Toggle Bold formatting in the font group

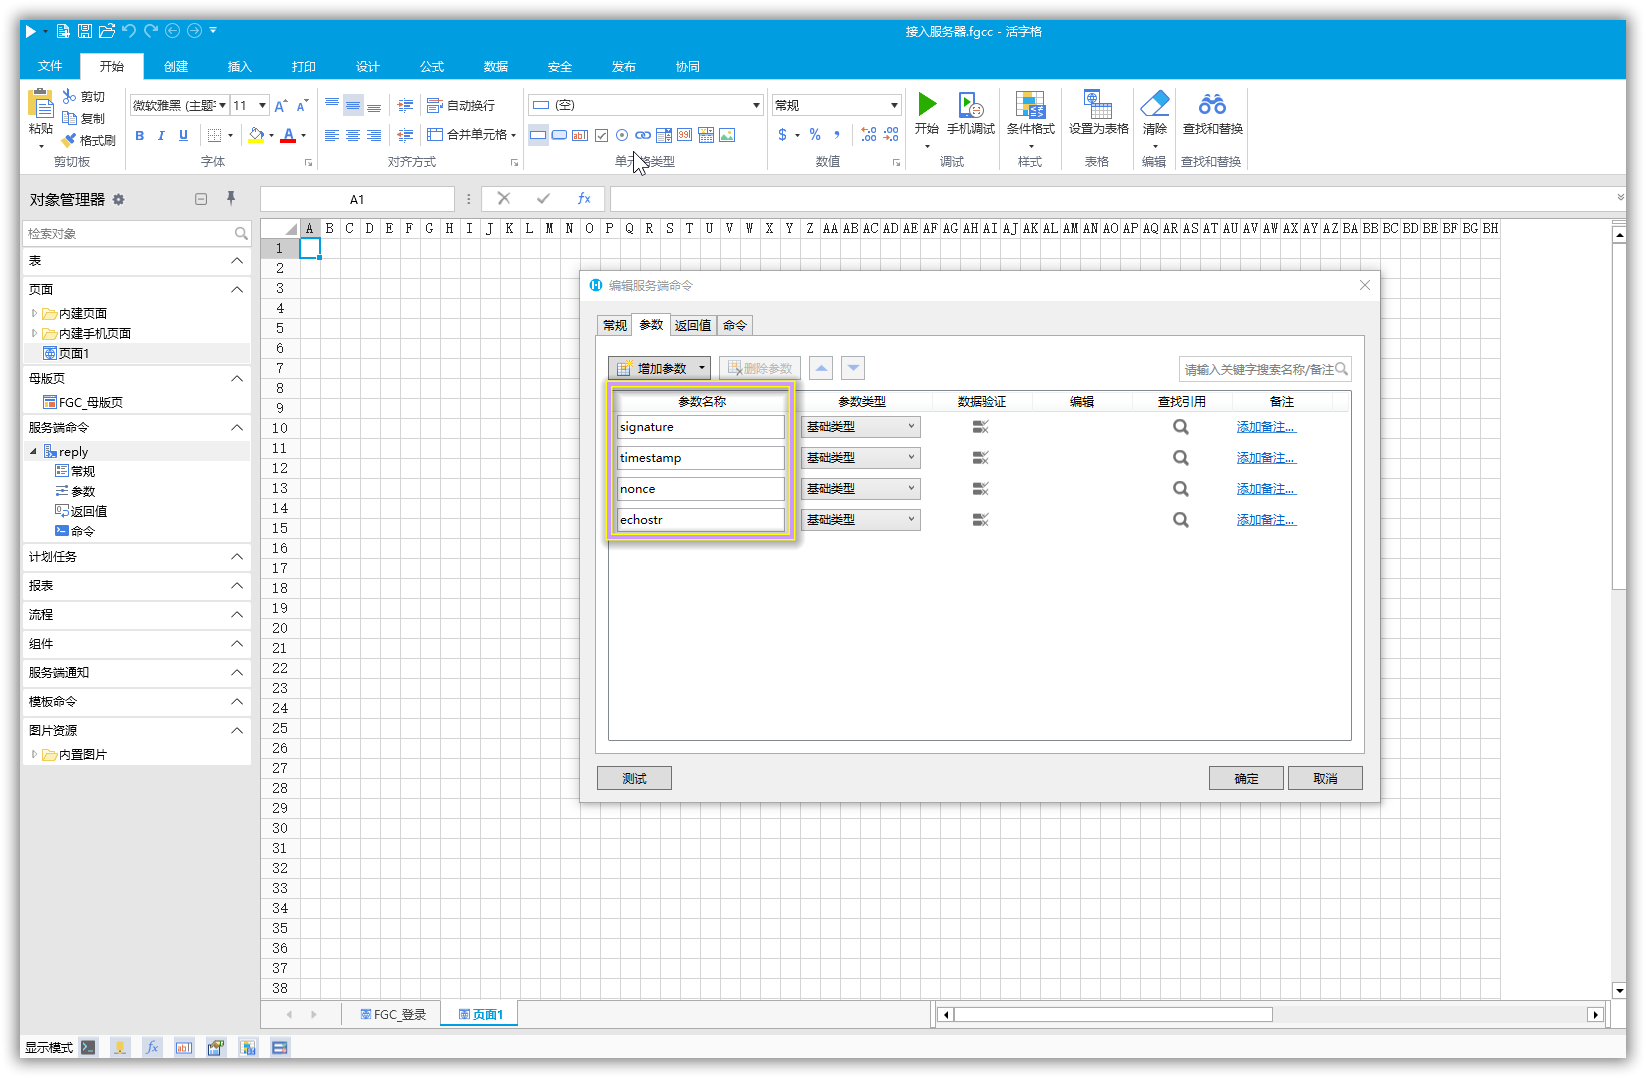coord(139,135)
